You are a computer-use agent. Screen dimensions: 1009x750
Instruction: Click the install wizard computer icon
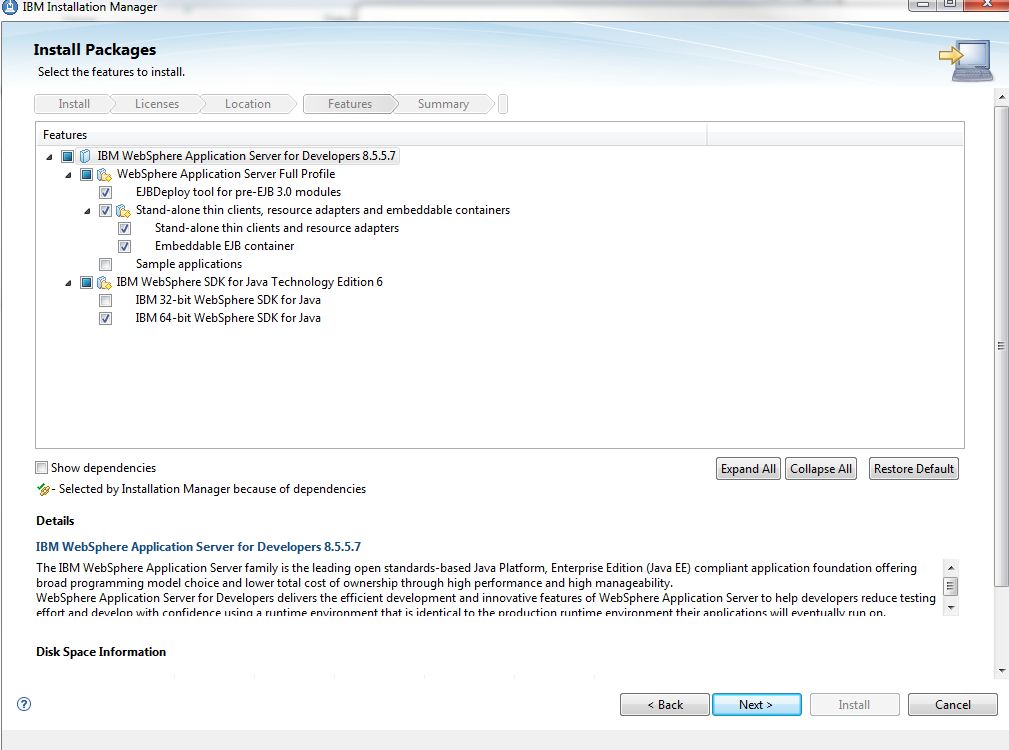[967, 60]
